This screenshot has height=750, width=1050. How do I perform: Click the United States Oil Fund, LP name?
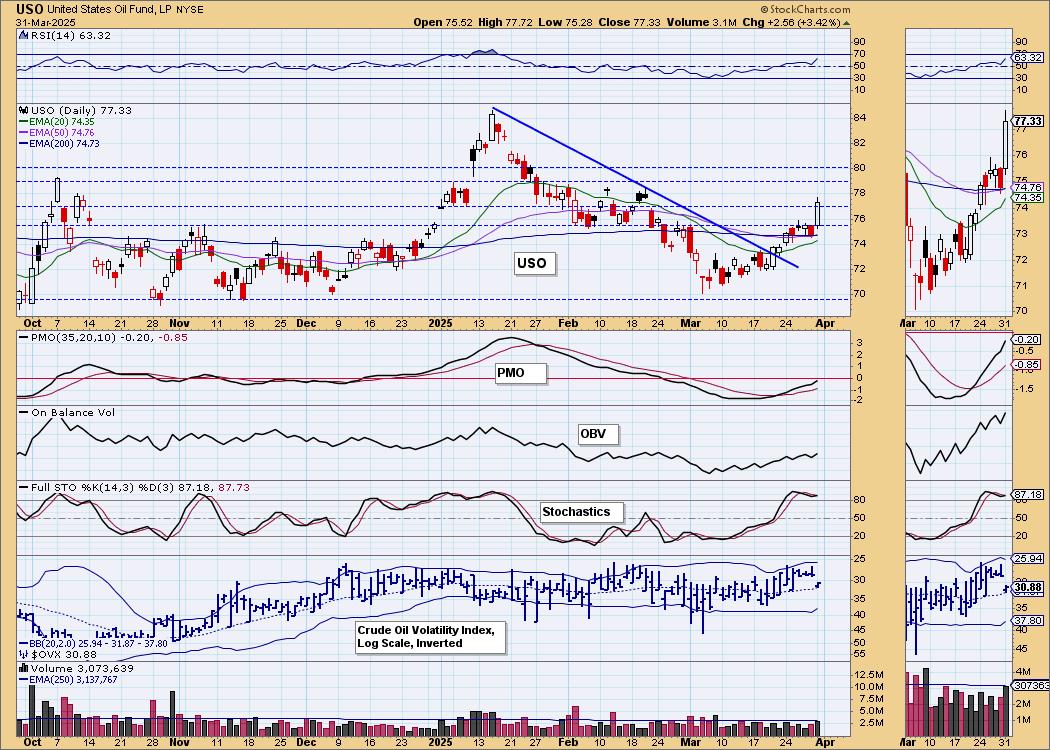tap(107, 10)
